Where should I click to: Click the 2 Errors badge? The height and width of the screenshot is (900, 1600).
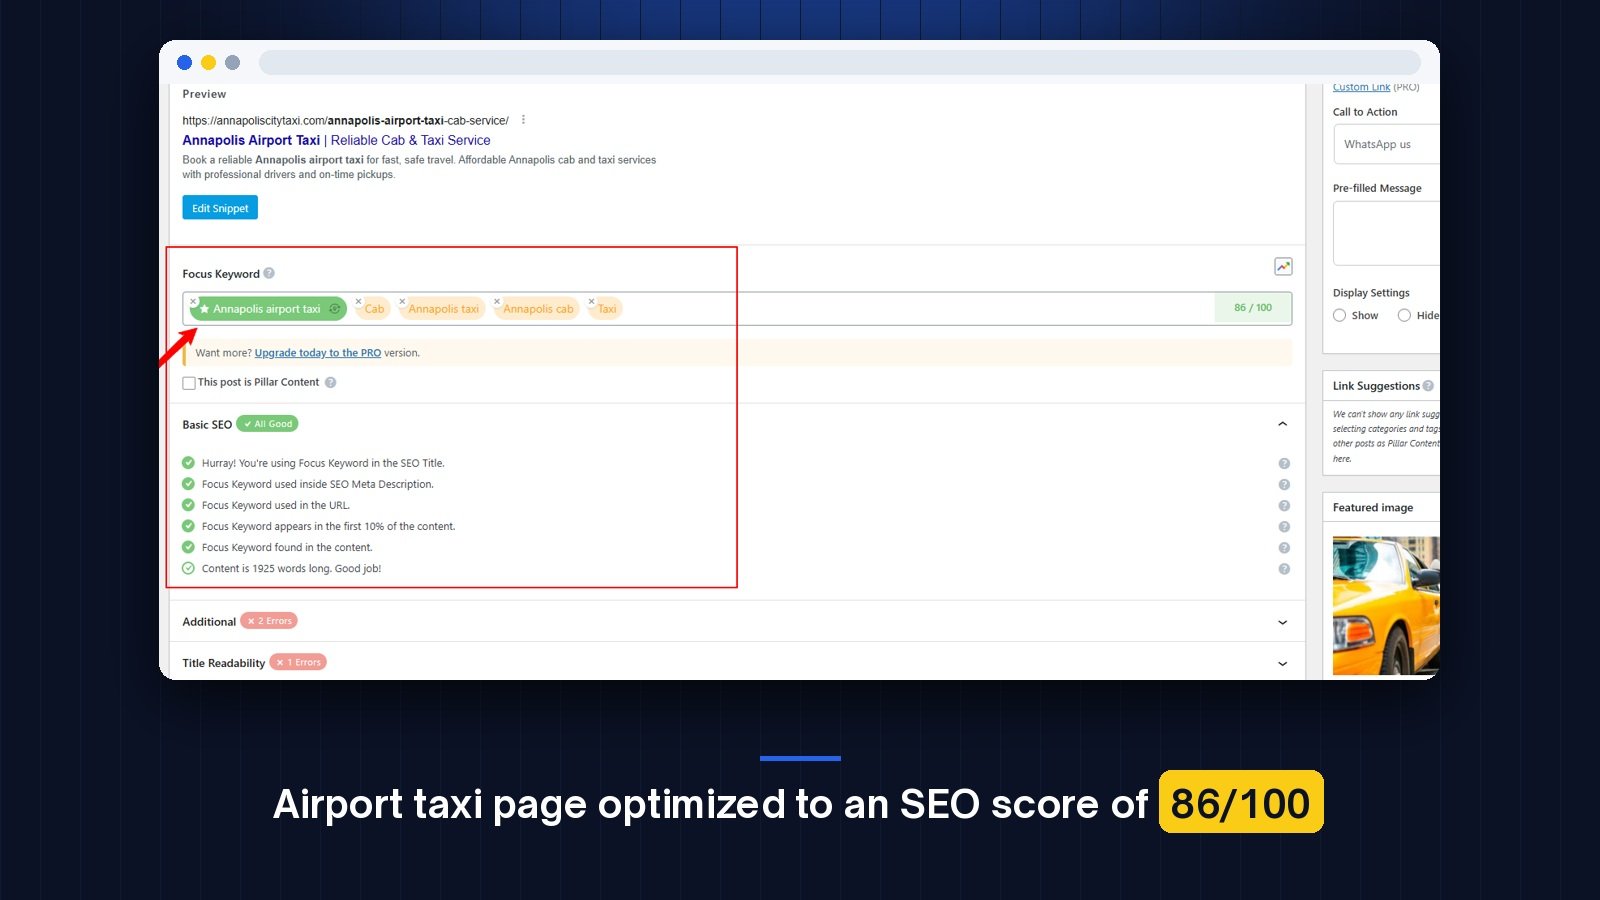[269, 621]
